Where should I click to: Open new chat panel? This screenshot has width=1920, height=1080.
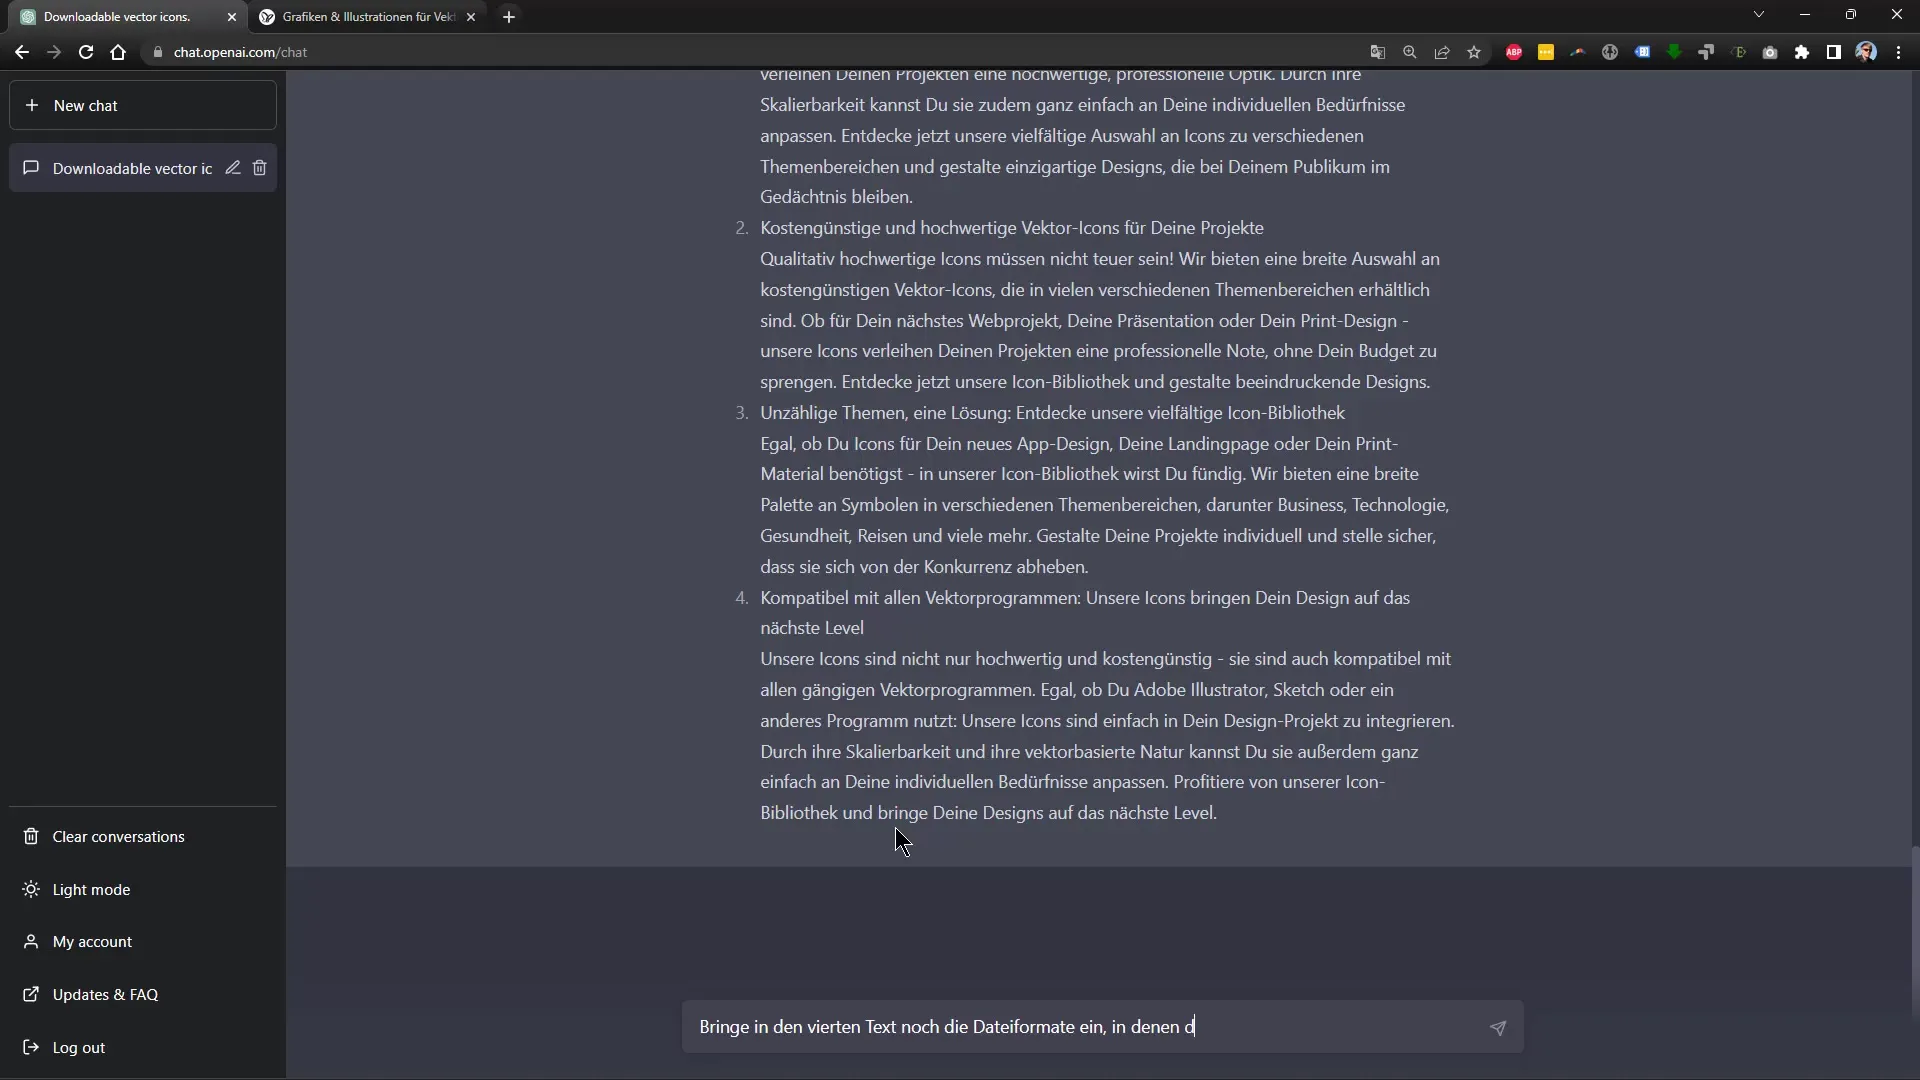144,105
